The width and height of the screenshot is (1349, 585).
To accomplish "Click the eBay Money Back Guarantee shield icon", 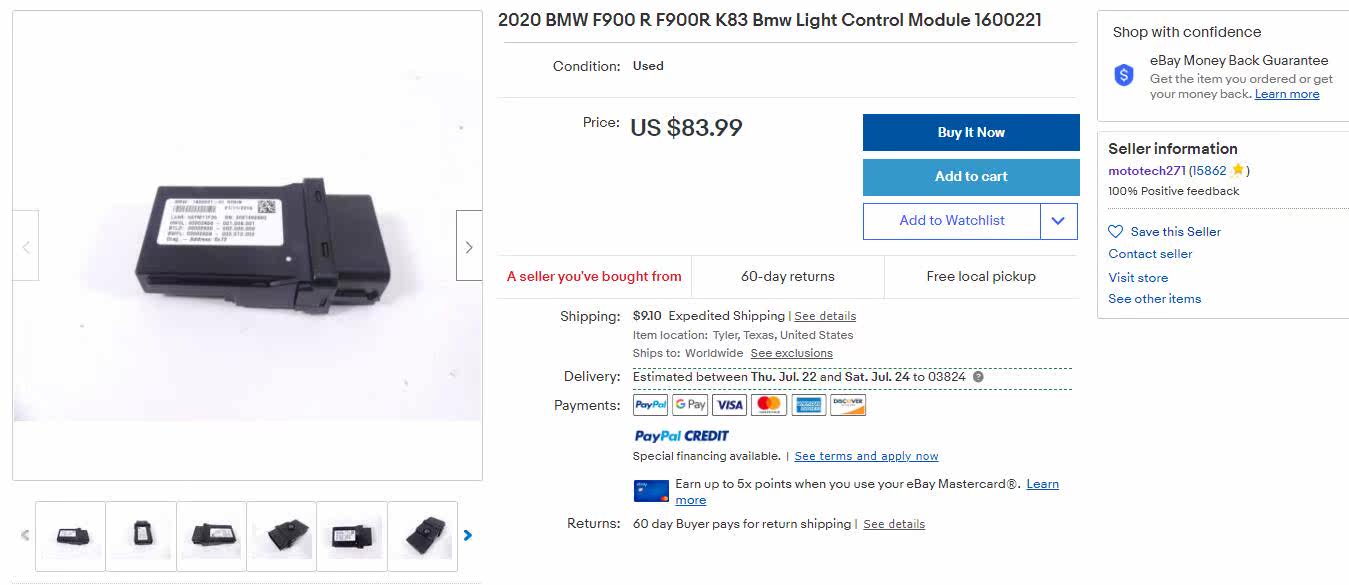I will (1124, 75).
